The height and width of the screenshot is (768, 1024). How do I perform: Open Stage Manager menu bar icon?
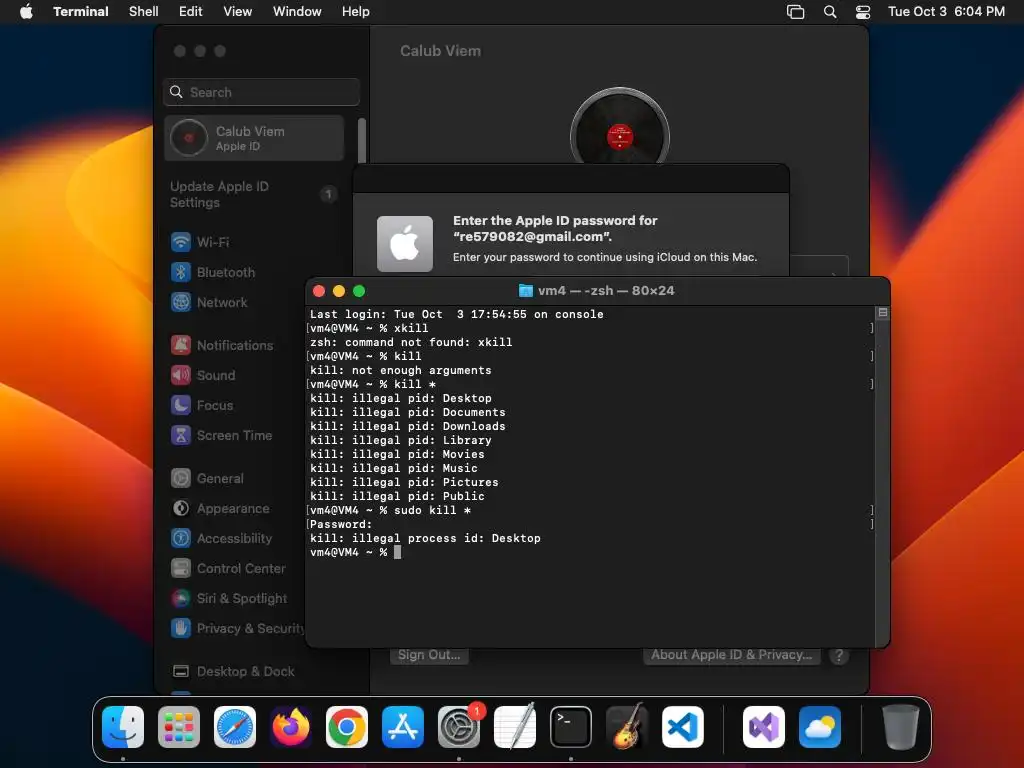pos(795,12)
